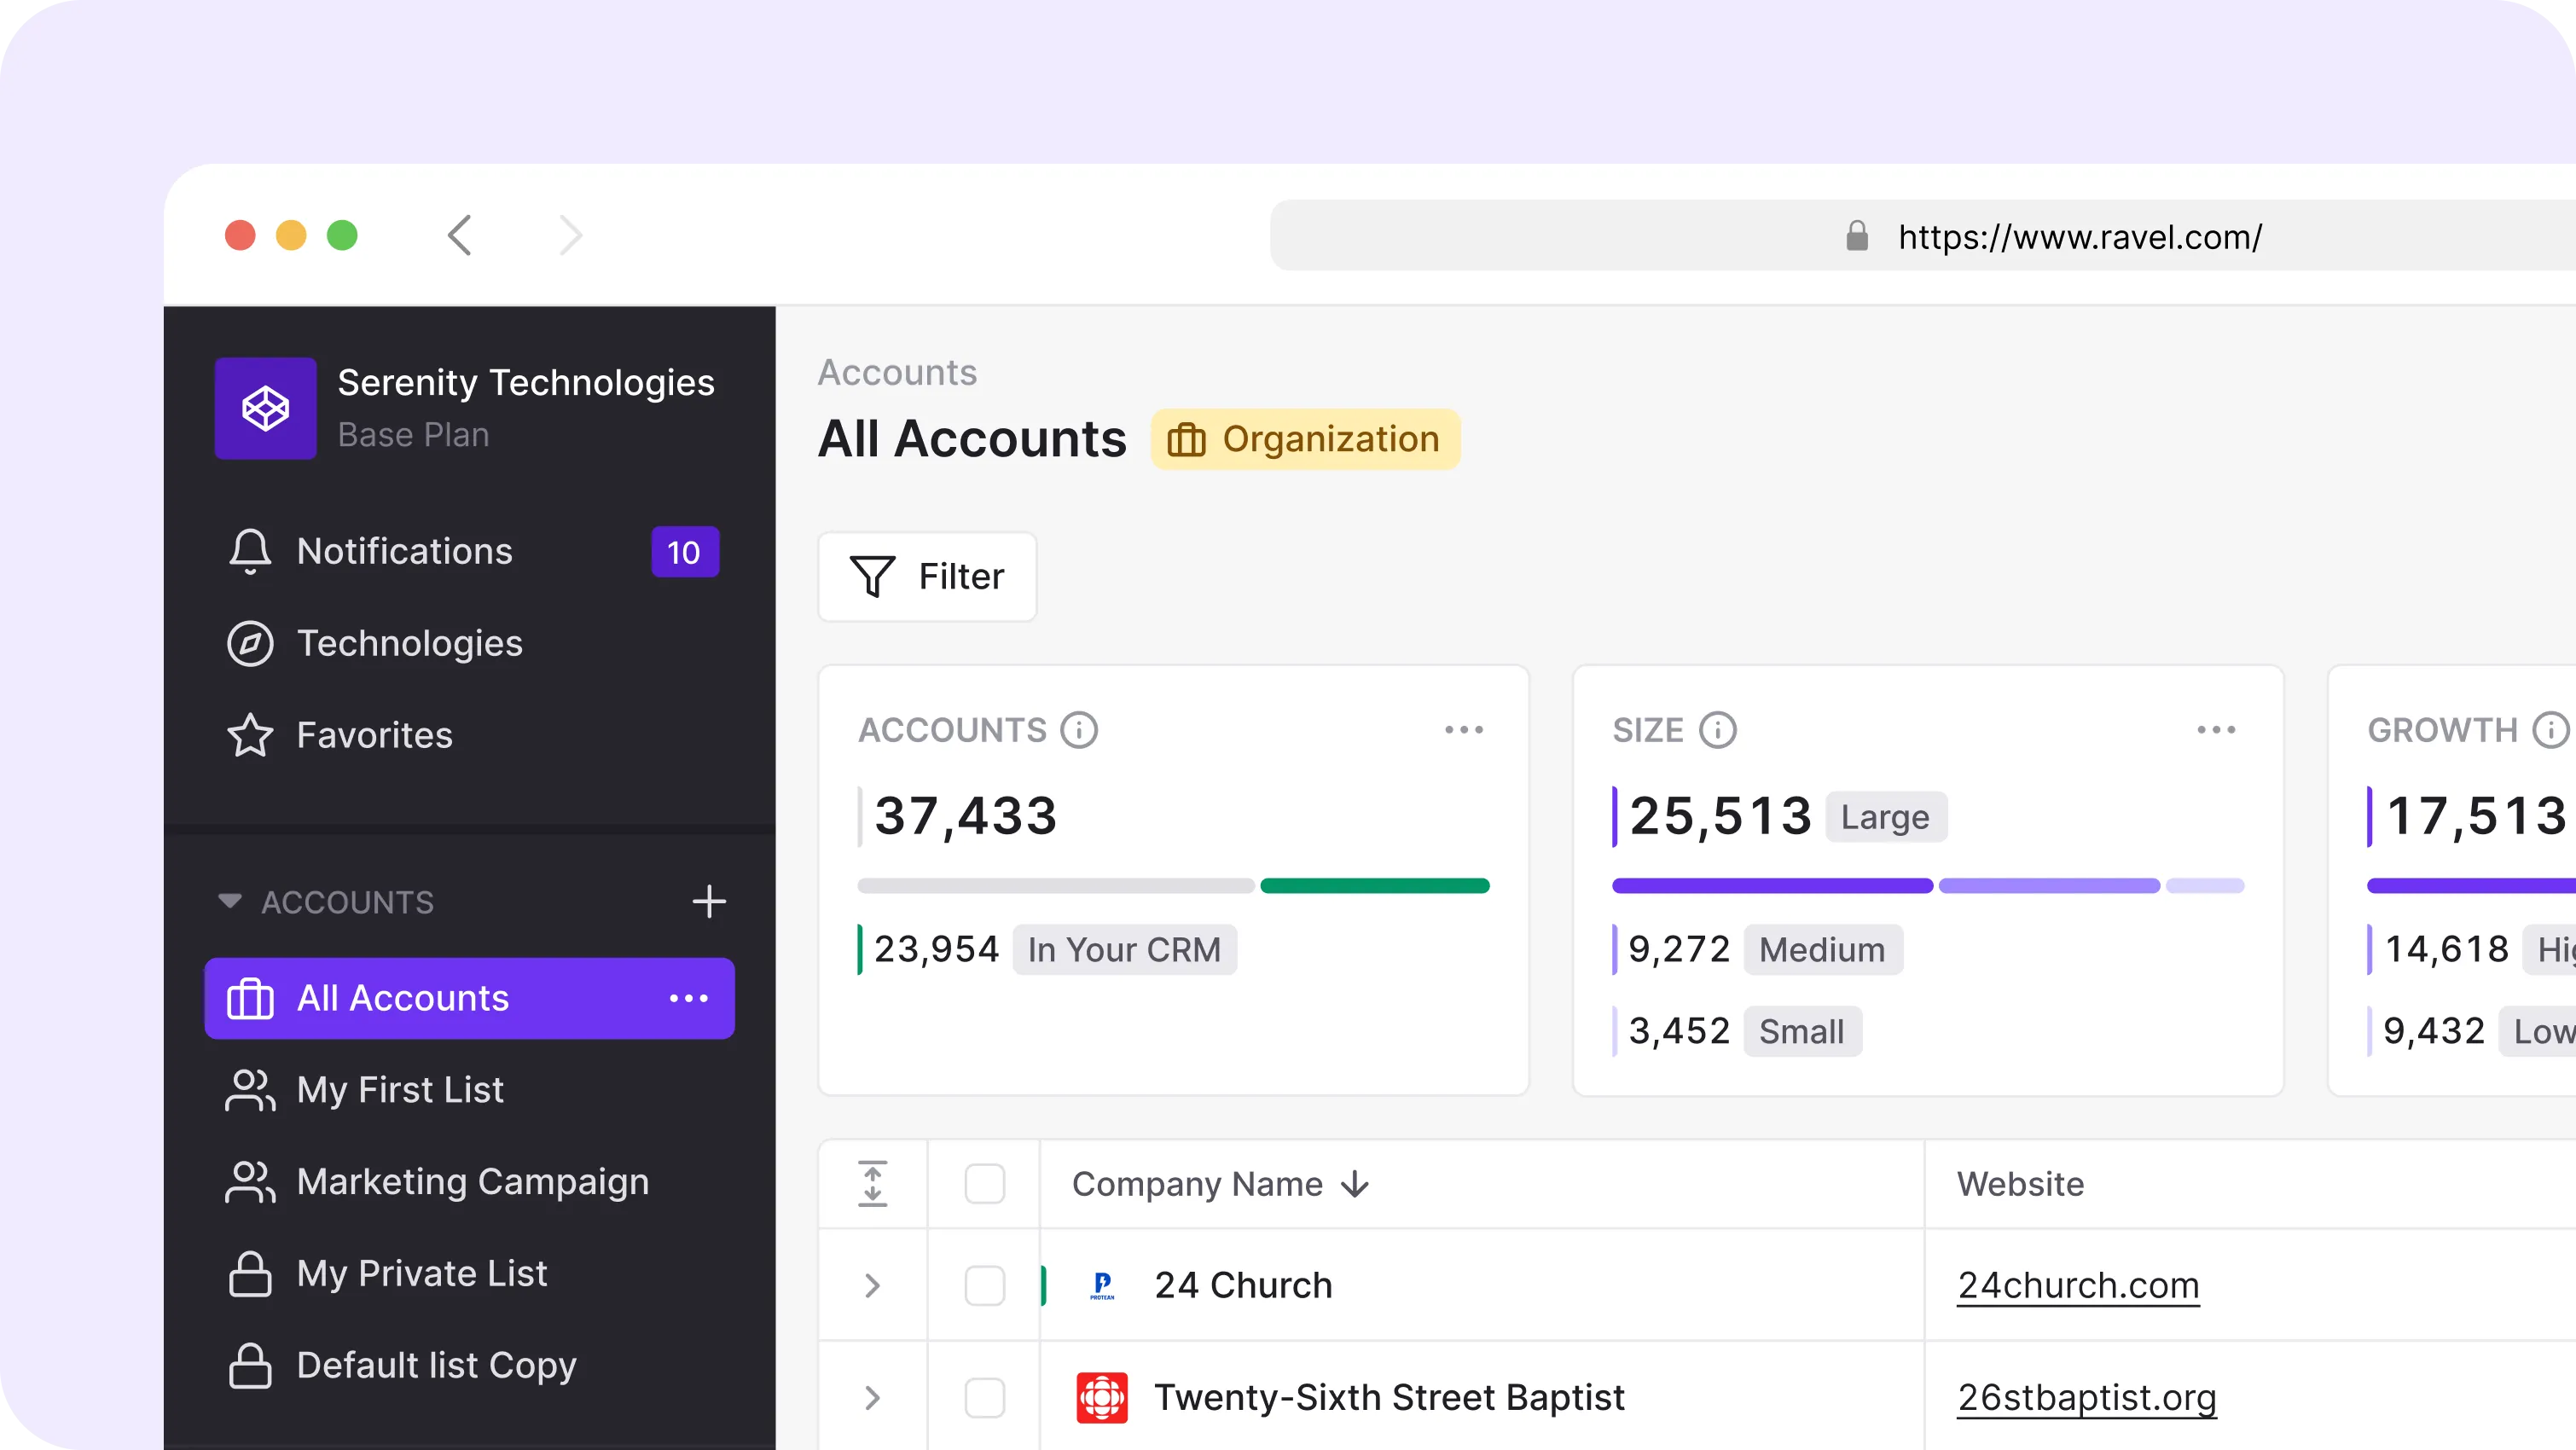Click the Serenity Technologies logo icon
This screenshot has height=1450, width=2576.
point(265,408)
